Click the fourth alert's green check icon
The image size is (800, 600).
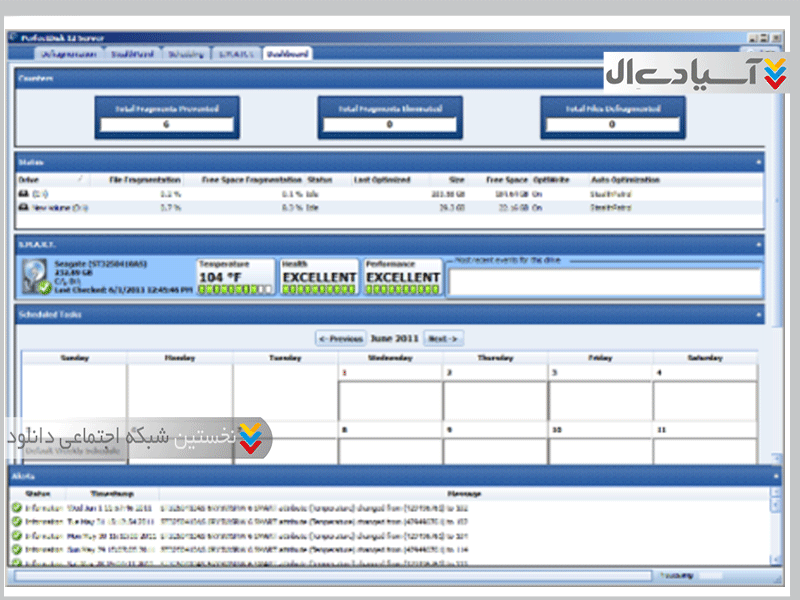16,550
